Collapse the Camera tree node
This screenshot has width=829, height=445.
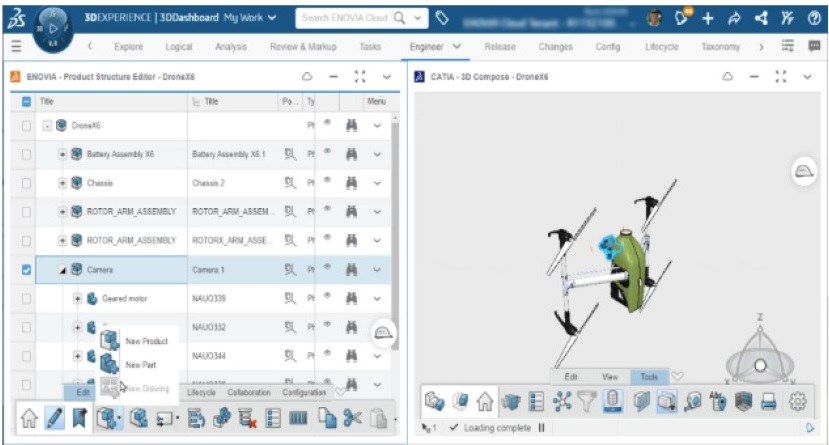63,270
